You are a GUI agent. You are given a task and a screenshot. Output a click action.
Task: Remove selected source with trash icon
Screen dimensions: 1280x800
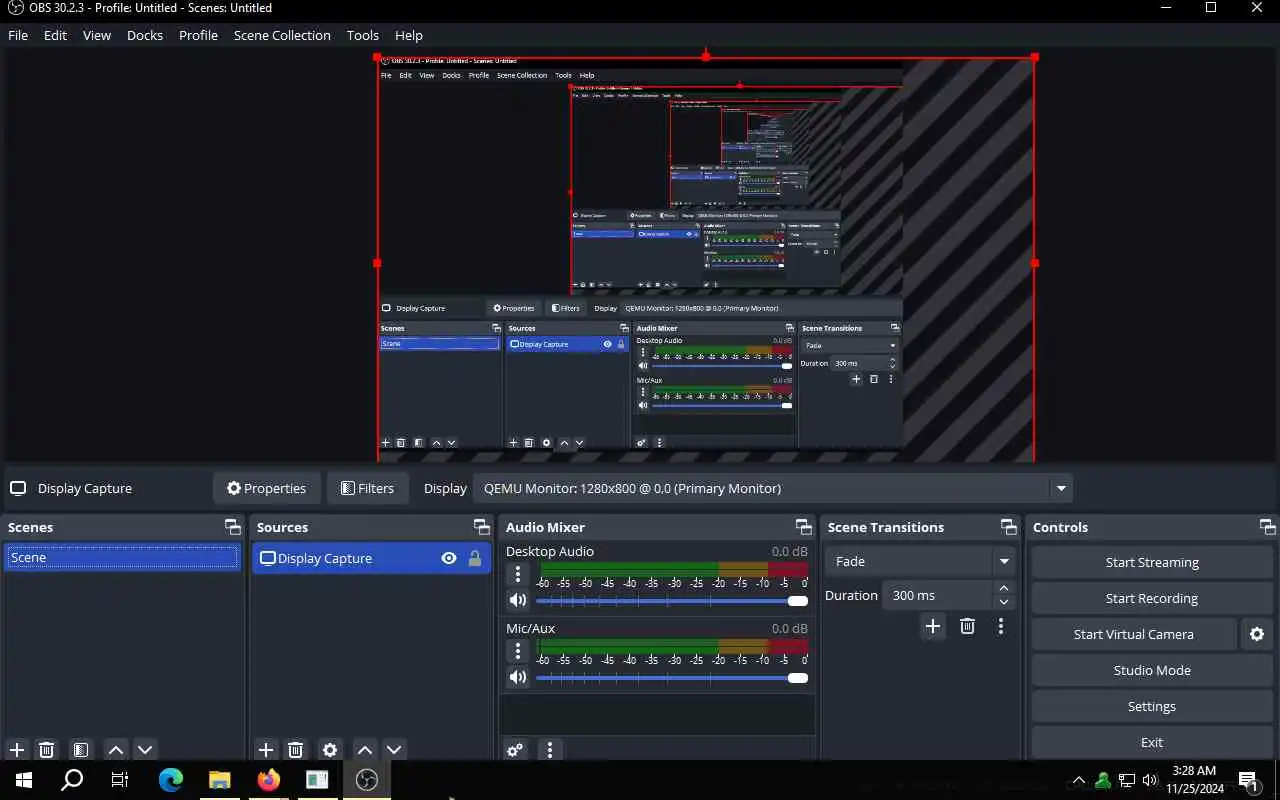[x=295, y=750]
